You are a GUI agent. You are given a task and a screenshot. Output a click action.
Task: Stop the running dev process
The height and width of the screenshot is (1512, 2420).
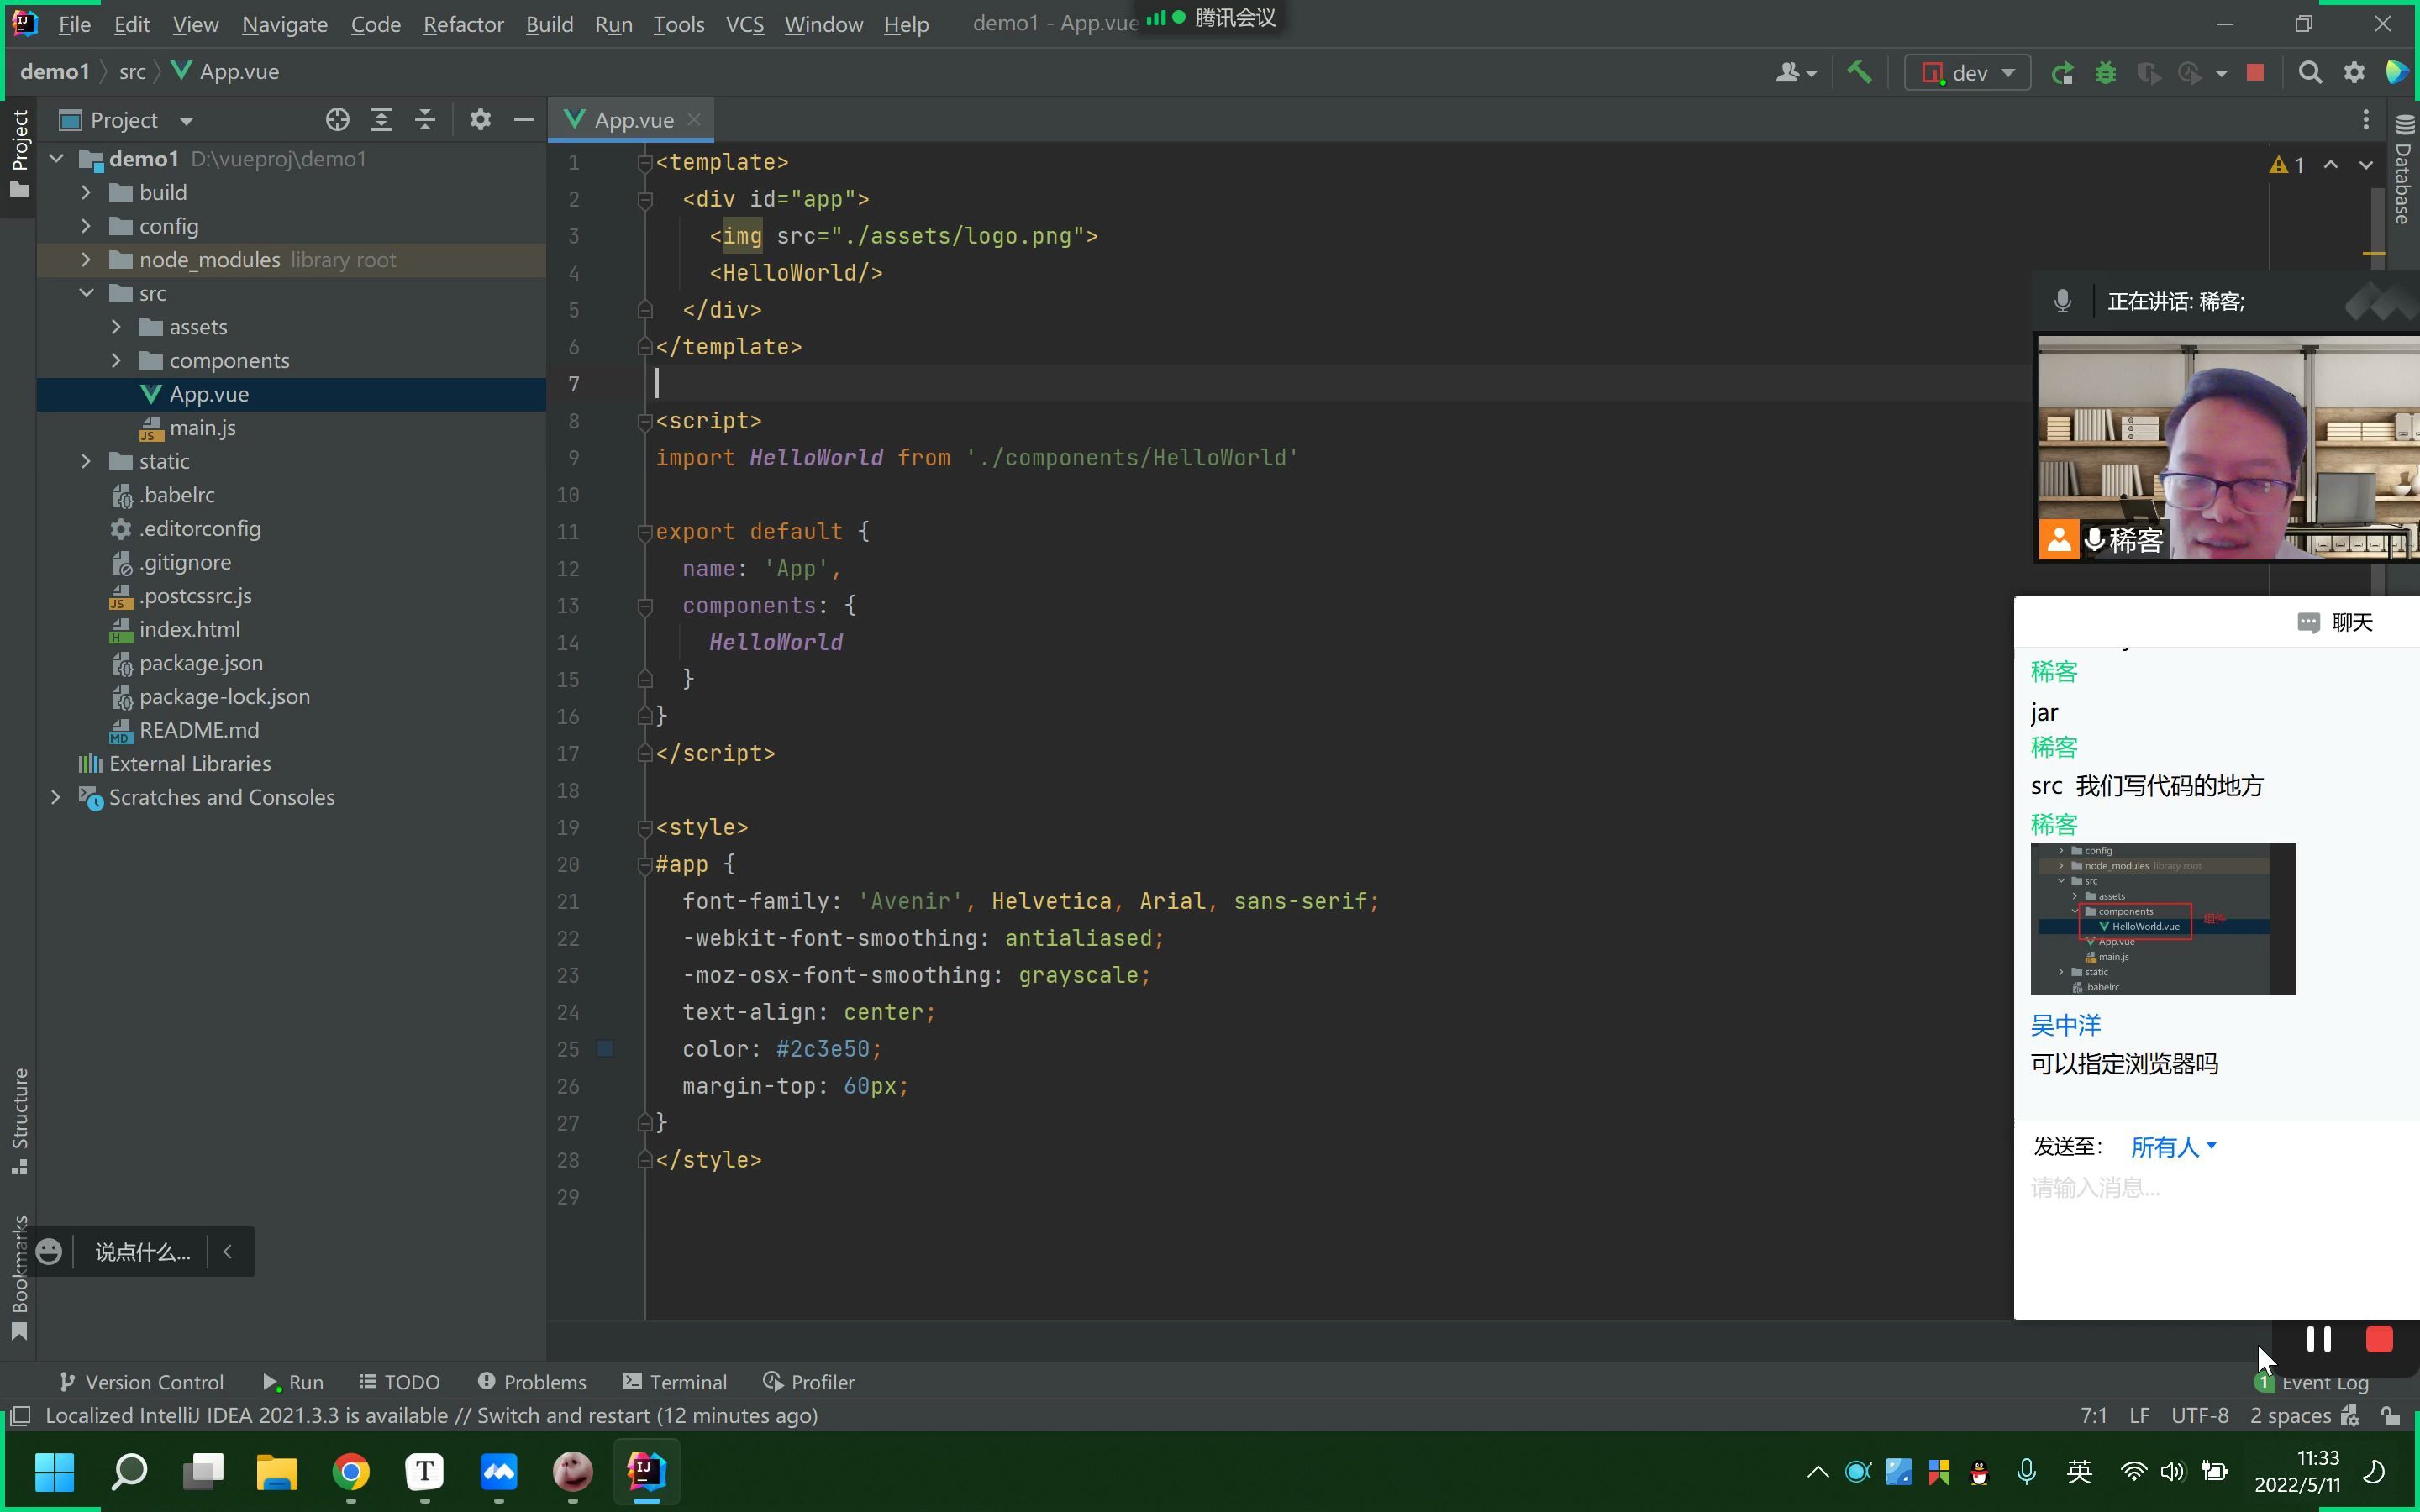tap(2255, 73)
